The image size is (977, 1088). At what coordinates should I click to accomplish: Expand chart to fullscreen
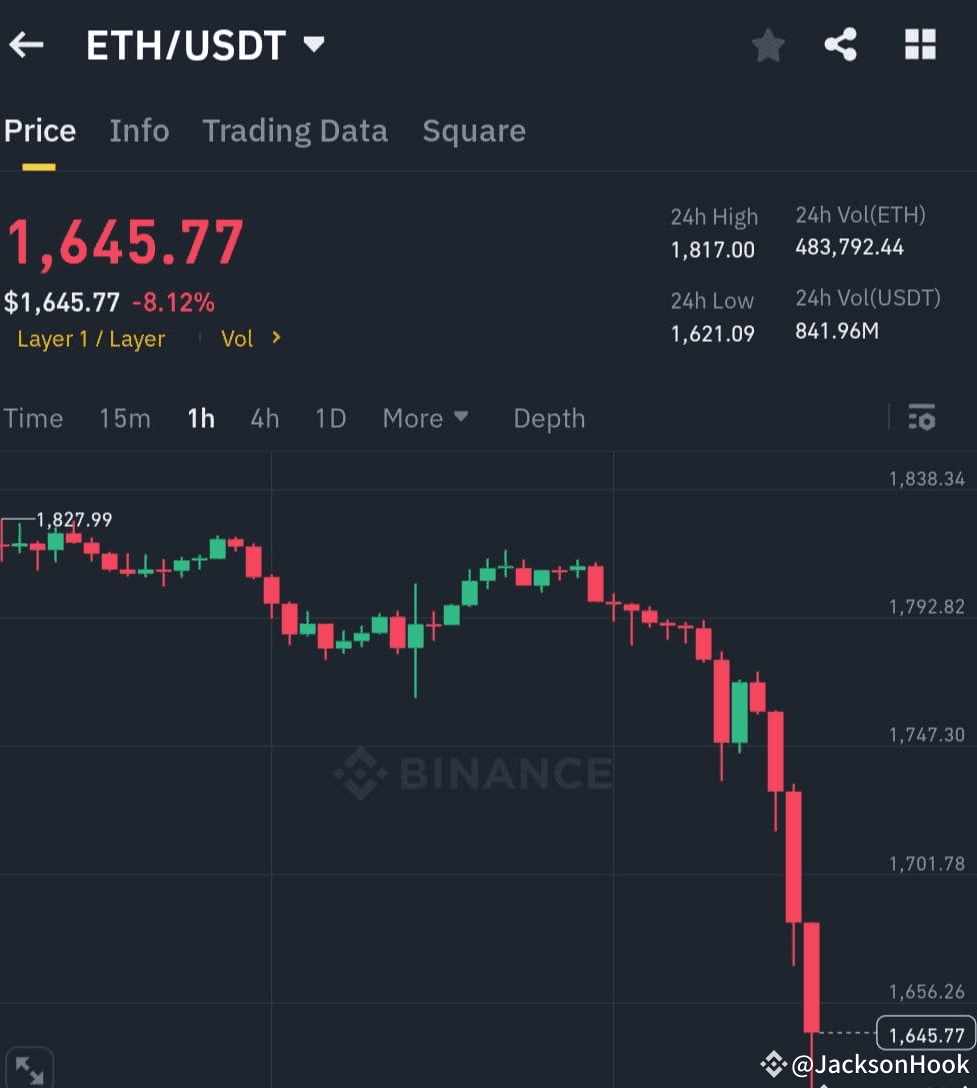(x=29, y=1070)
